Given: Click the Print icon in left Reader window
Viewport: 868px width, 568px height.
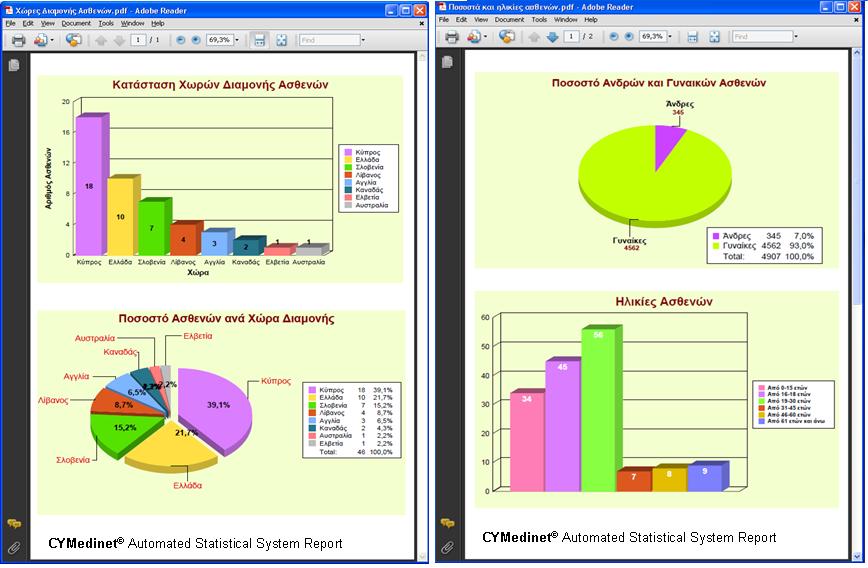Looking at the screenshot, I should pos(17,40).
